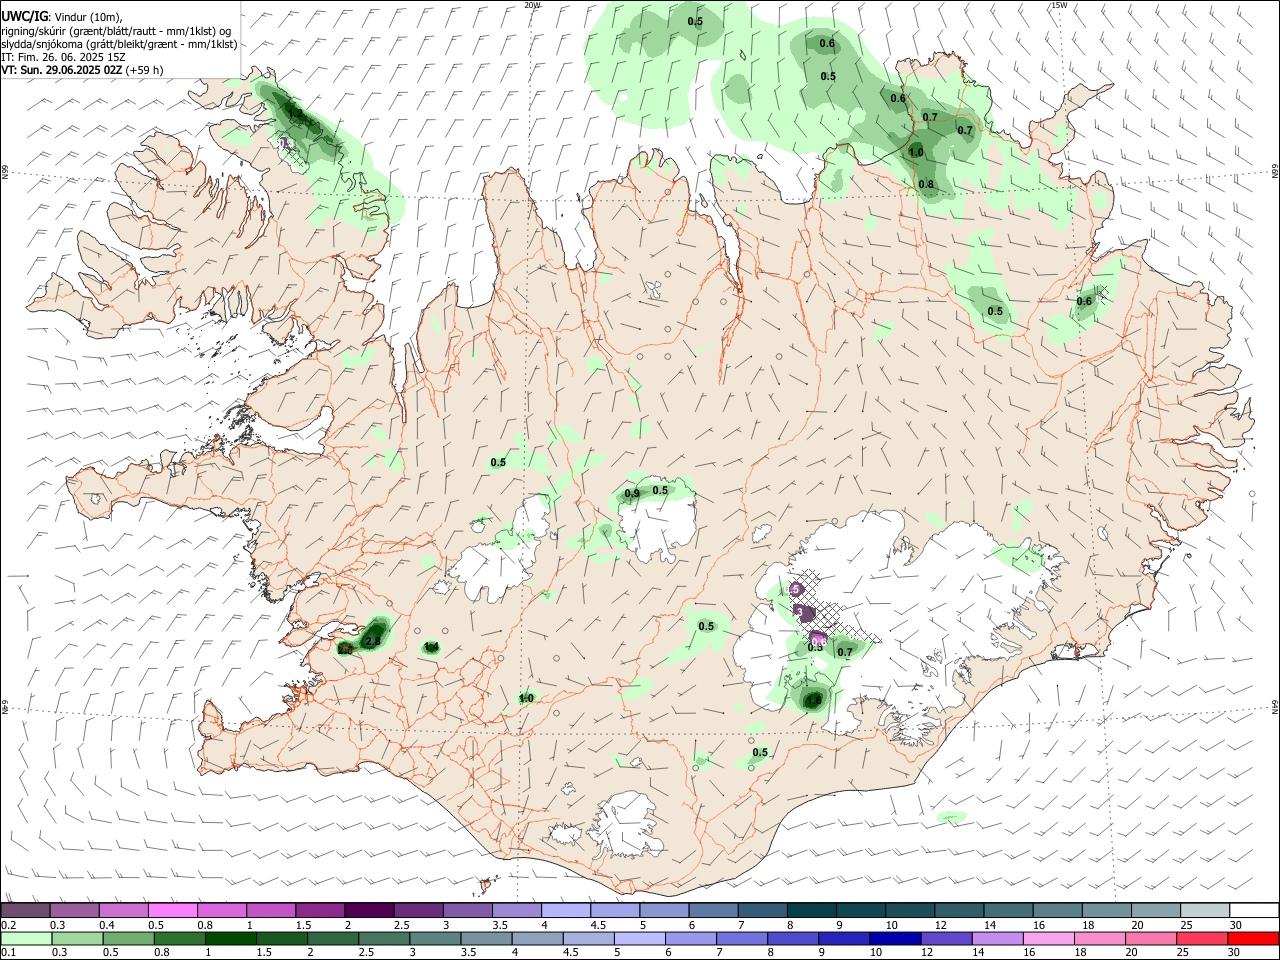Pick the pink 16 swatch in rain scale
Screen dimensions: 1280x960
tap(1048, 938)
